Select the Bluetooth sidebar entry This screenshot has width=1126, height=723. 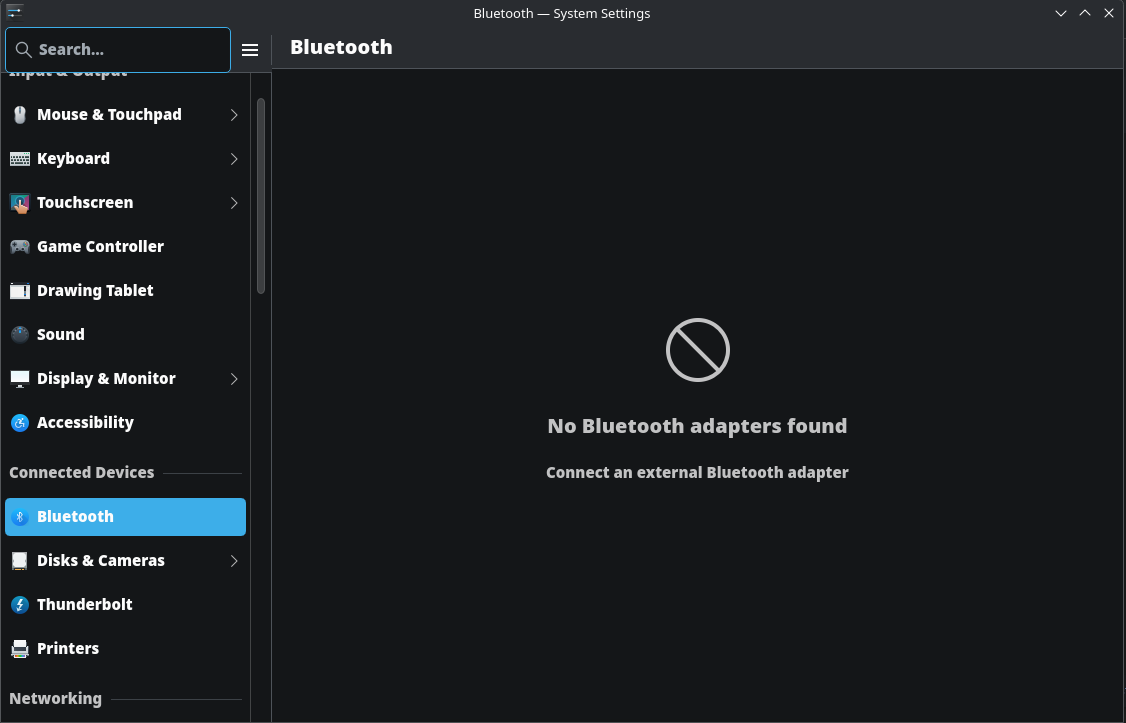[x=125, y=517]
